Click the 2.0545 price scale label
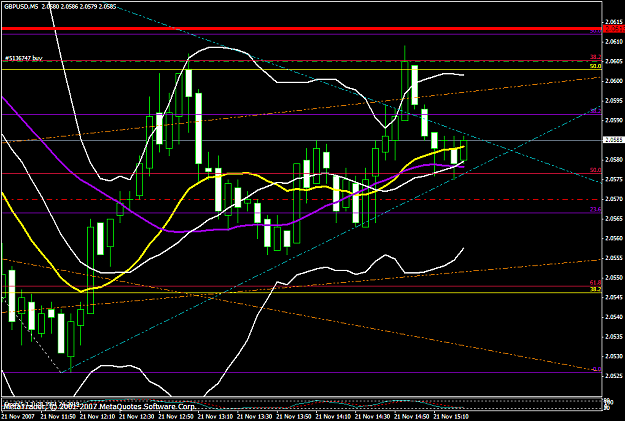Image resolution: width=625 pixels, height=421 pixels. pyautogui.click(x=613, y=297)
